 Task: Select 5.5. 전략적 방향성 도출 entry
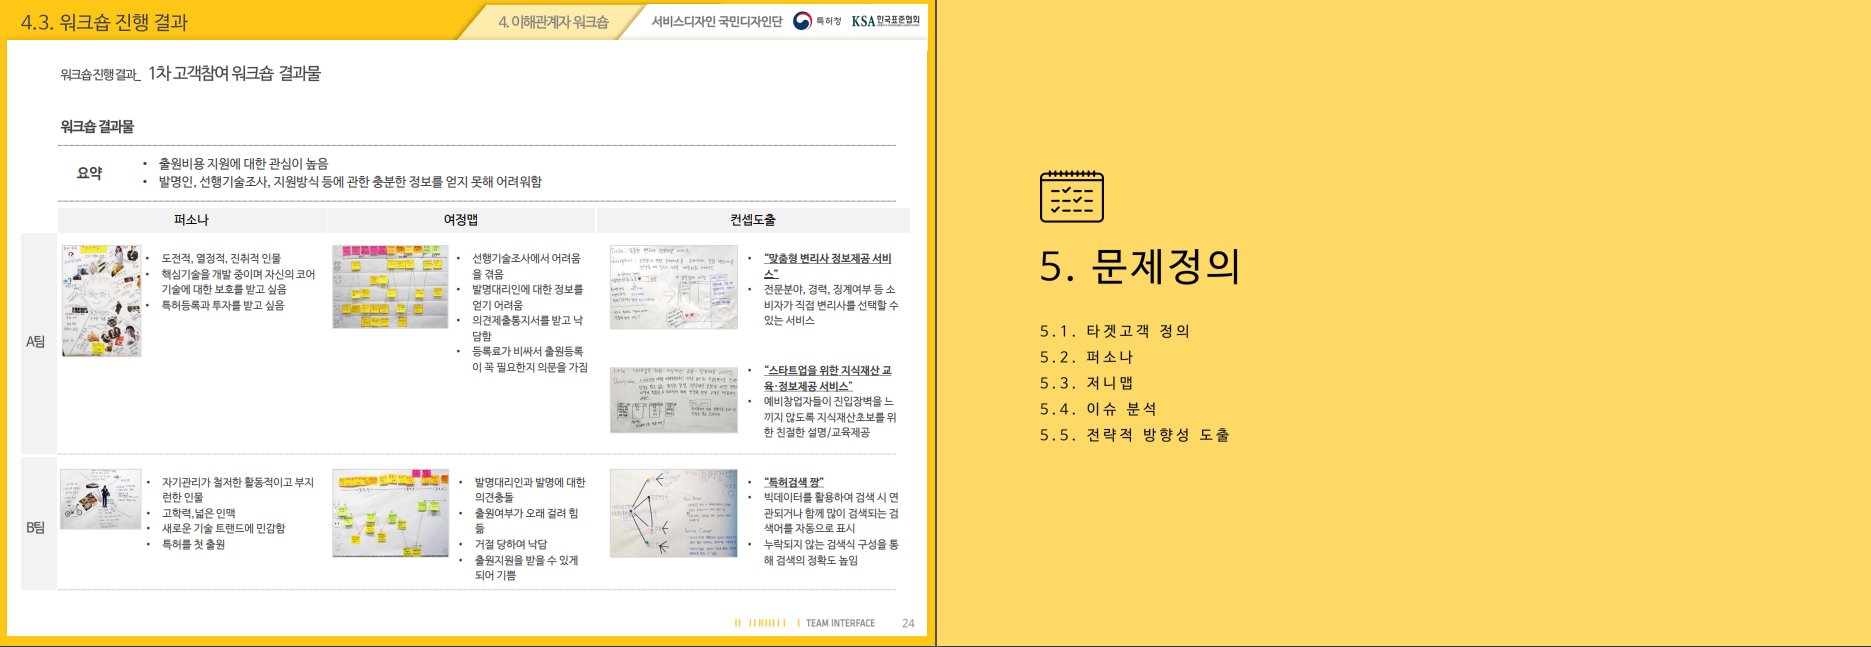coord(1134,435)
